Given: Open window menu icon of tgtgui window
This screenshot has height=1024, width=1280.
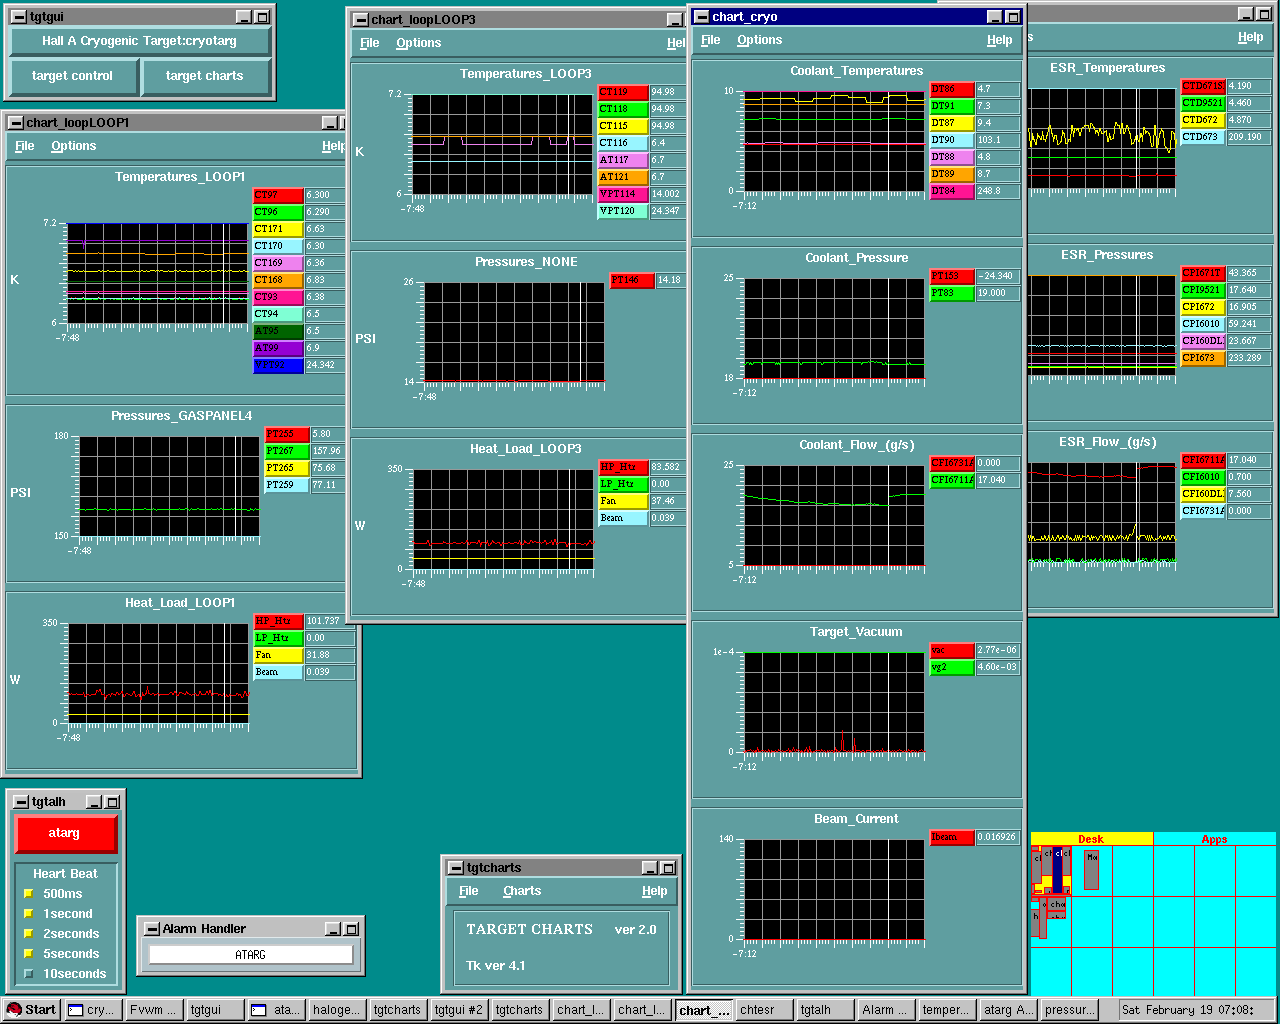Looking at the screenshot, I should tap(18, 17).
